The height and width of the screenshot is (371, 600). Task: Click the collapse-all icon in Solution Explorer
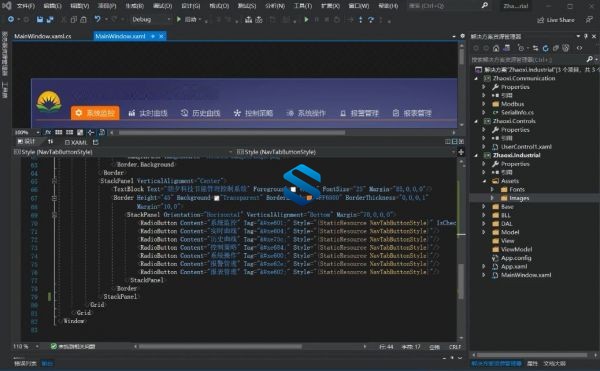(556, 48)
